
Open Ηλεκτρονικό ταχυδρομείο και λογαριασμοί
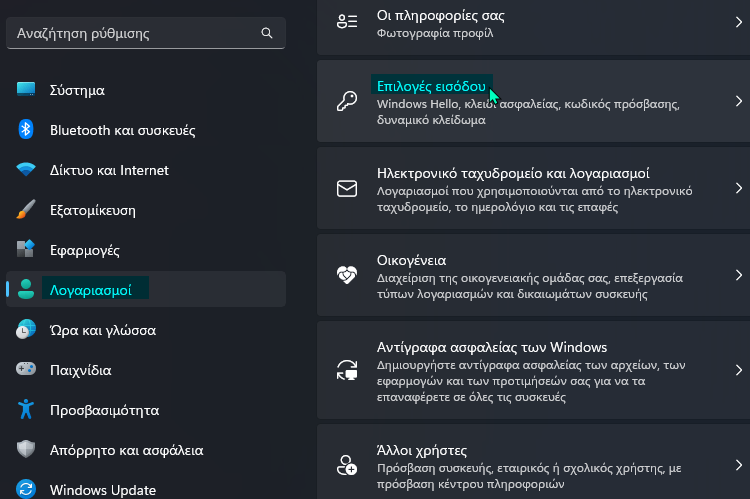533,188
